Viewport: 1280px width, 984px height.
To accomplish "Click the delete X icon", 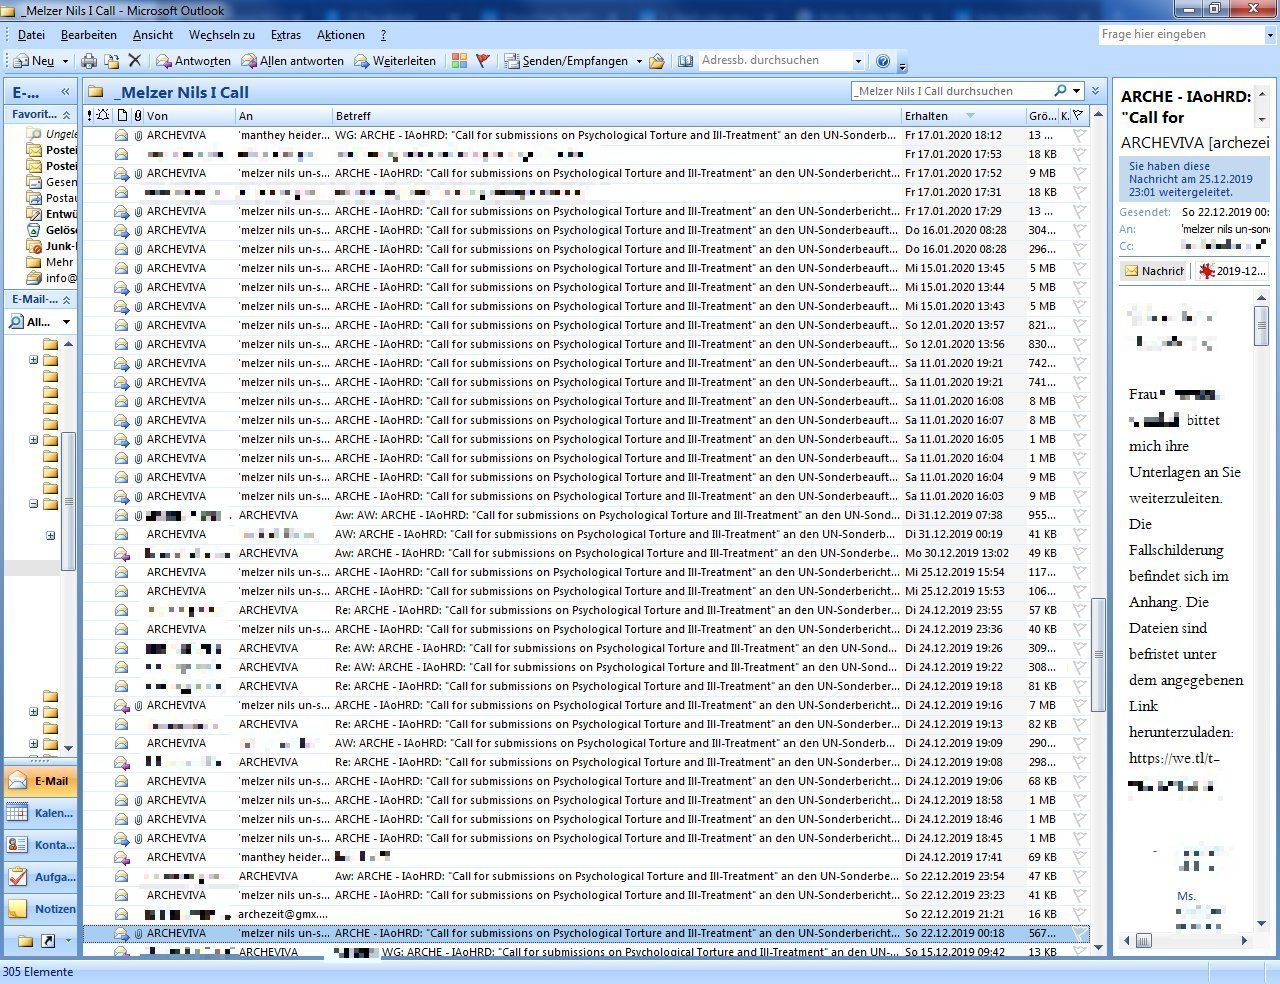I will click(x=135, y=61).
